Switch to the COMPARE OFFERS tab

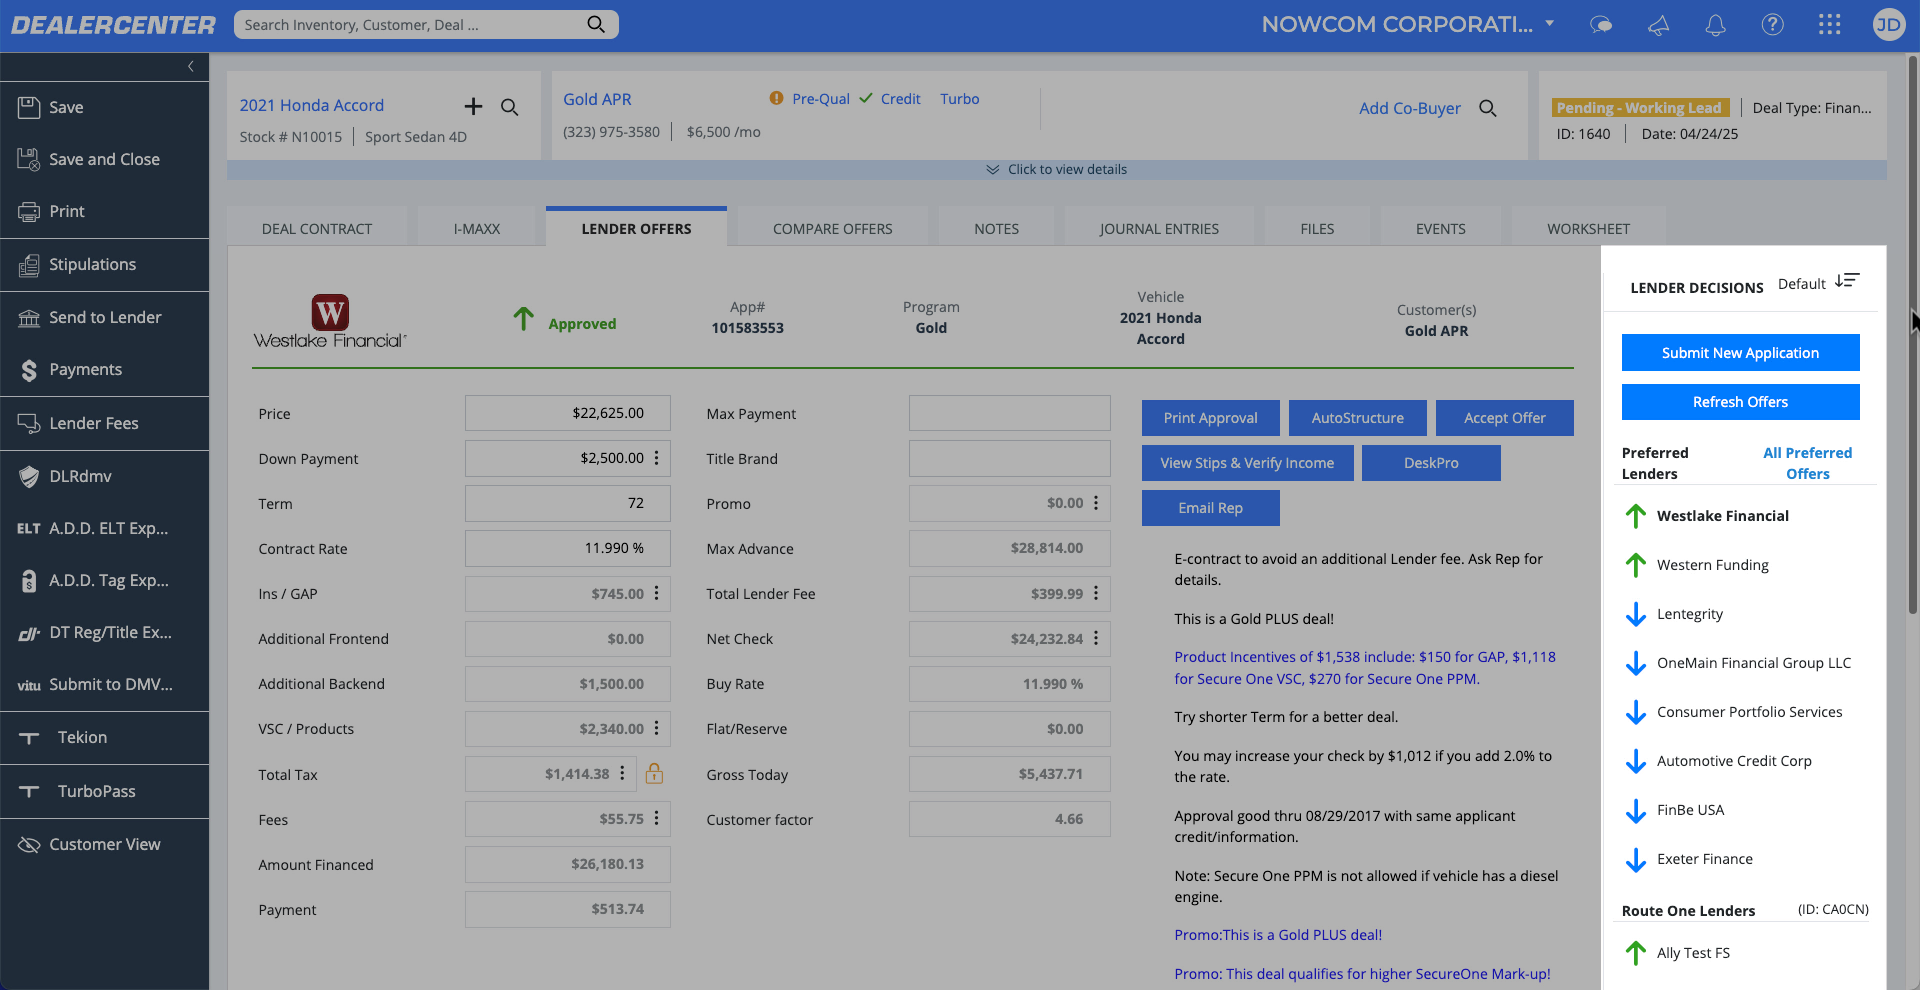click(833, 228)
